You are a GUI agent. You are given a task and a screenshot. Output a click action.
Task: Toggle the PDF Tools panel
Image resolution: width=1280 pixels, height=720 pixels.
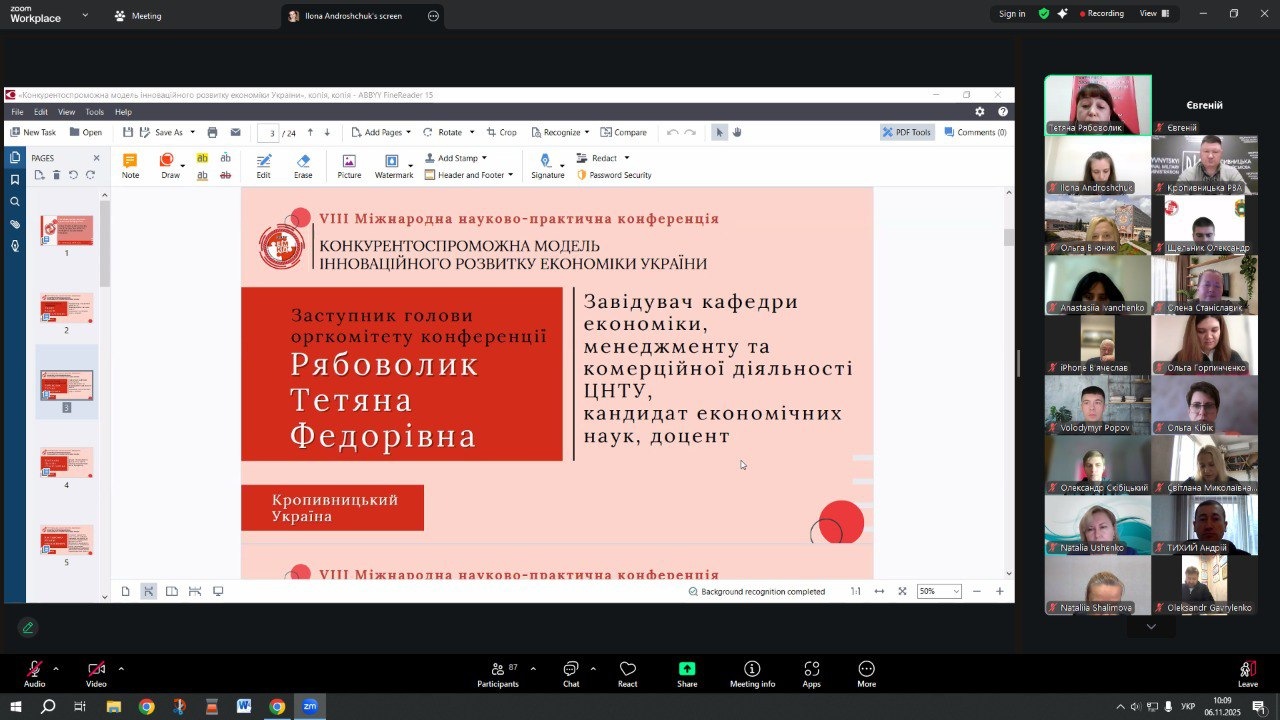click(x=907, y=132)
